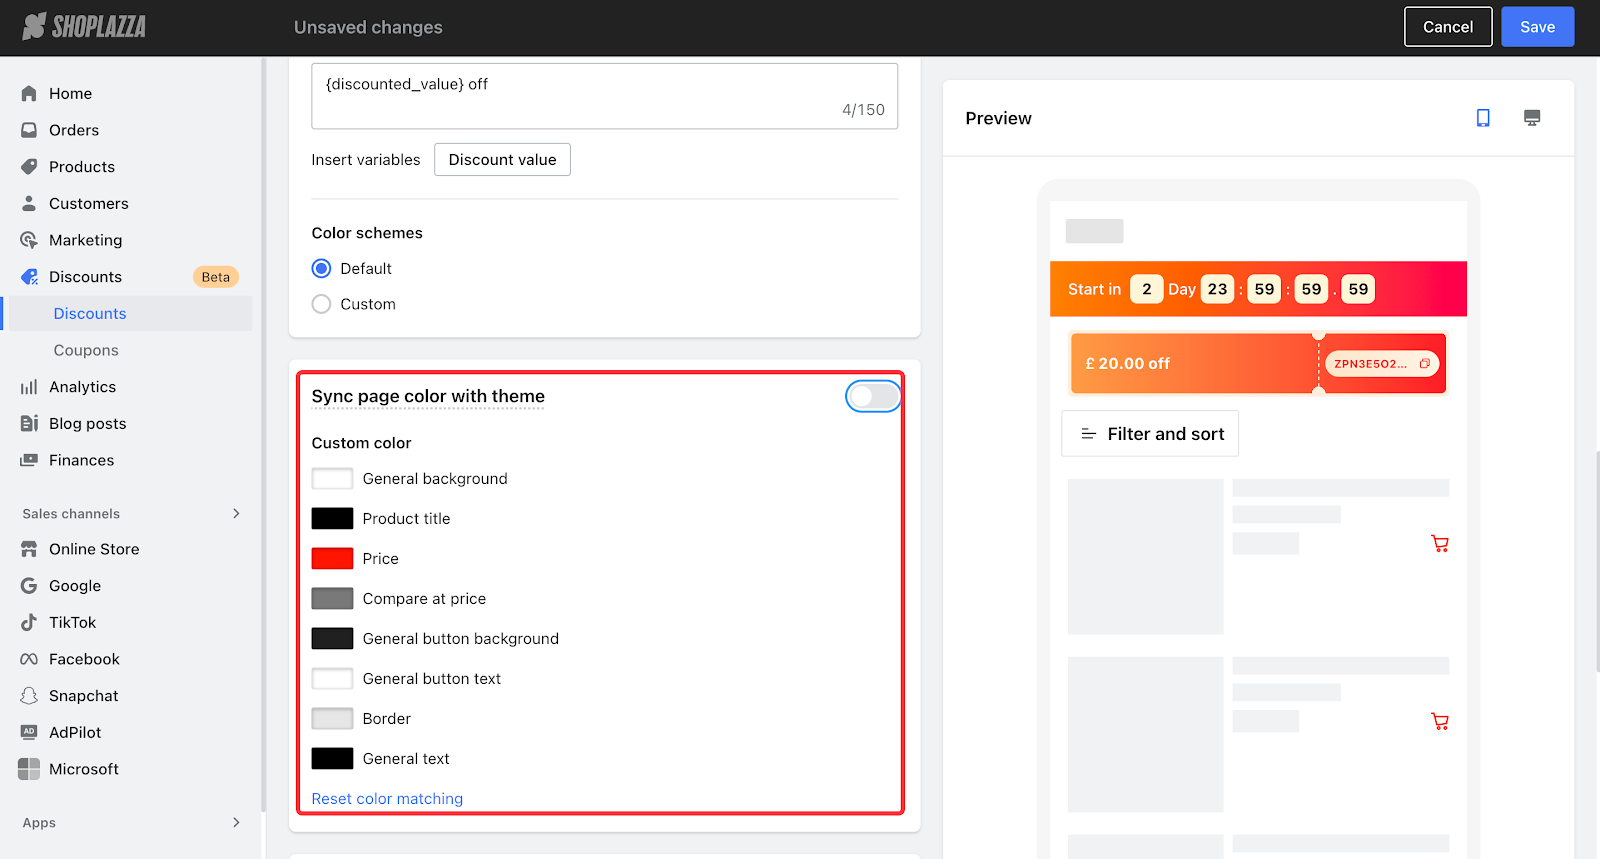Open the red Price color swatch
Screen dimensions: 1600x859
pos(332,559)
